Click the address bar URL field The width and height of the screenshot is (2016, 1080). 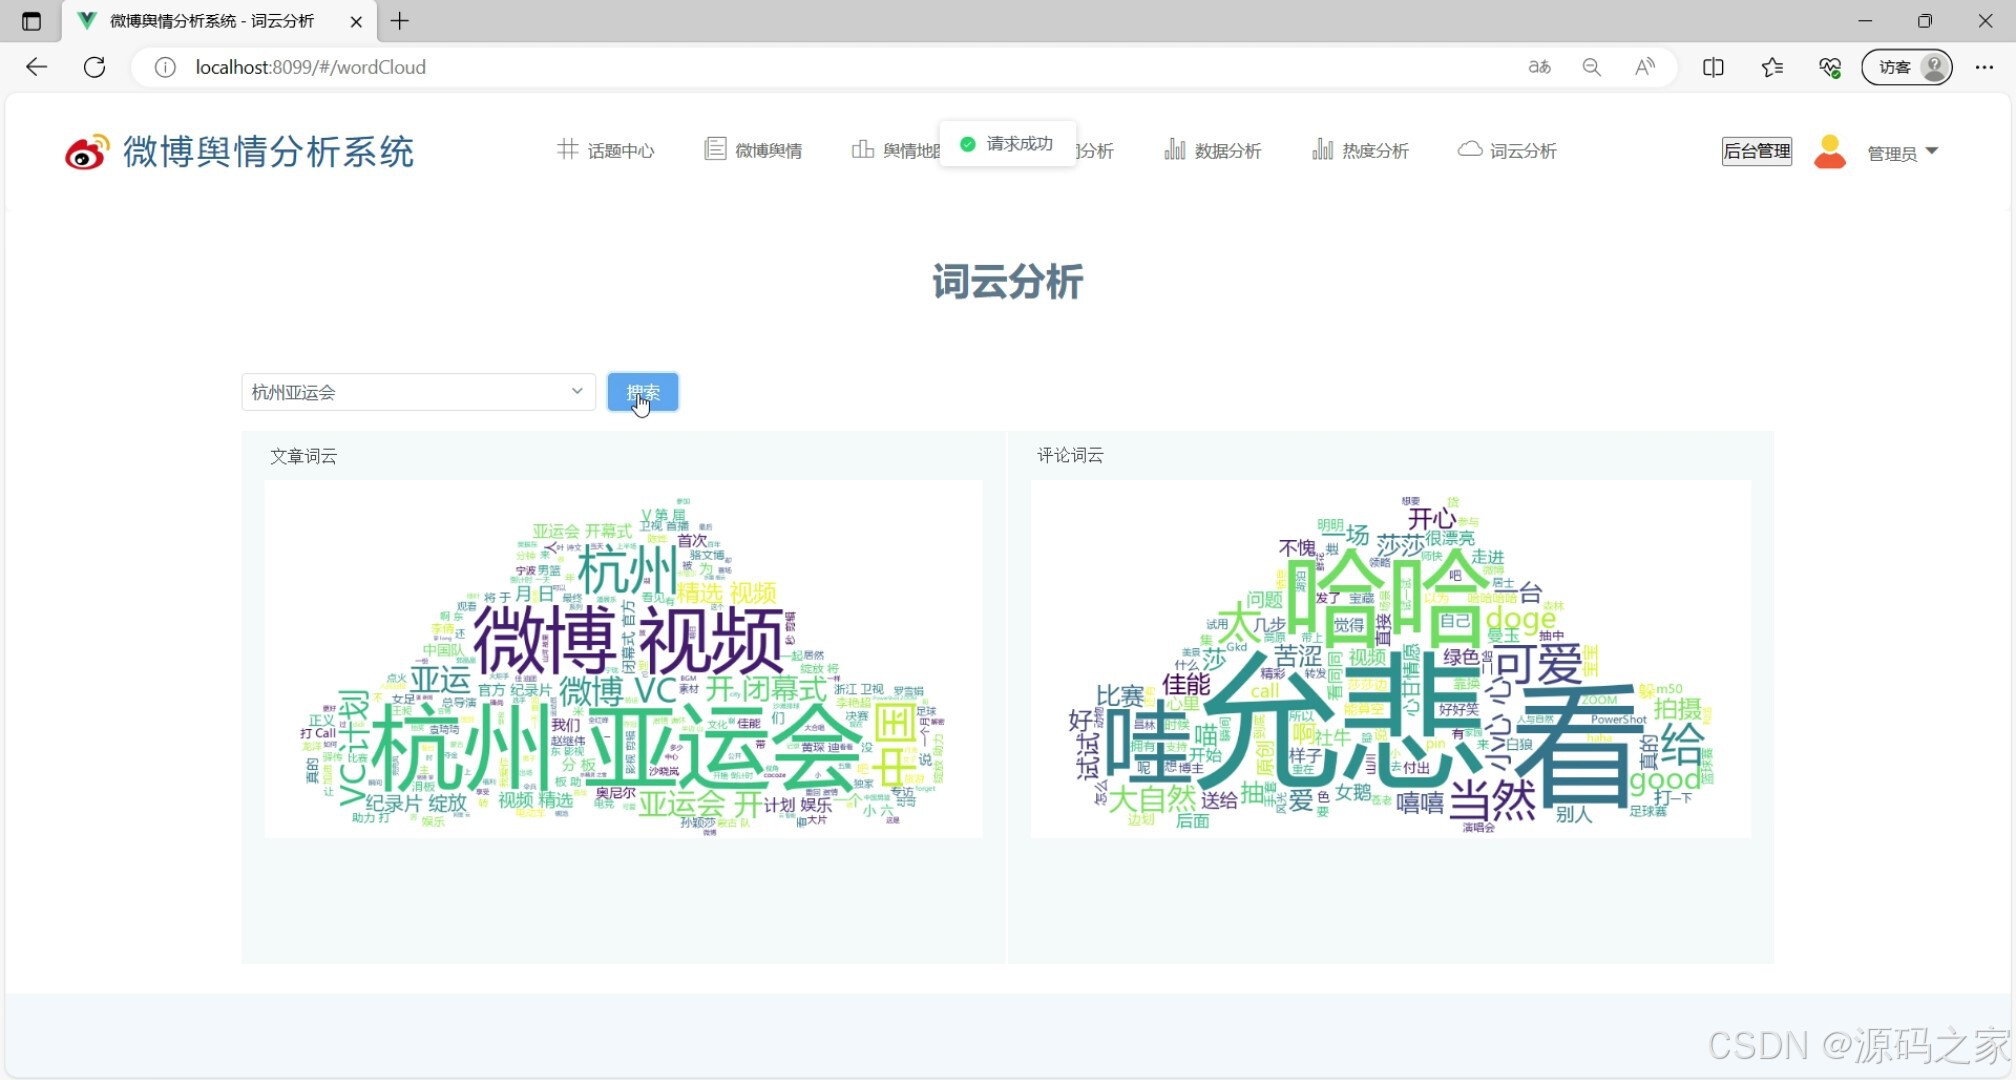[310, 67]
